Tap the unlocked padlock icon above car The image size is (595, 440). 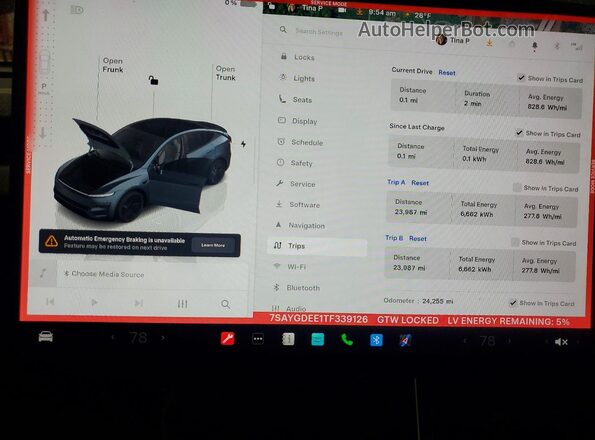point(153,80)
